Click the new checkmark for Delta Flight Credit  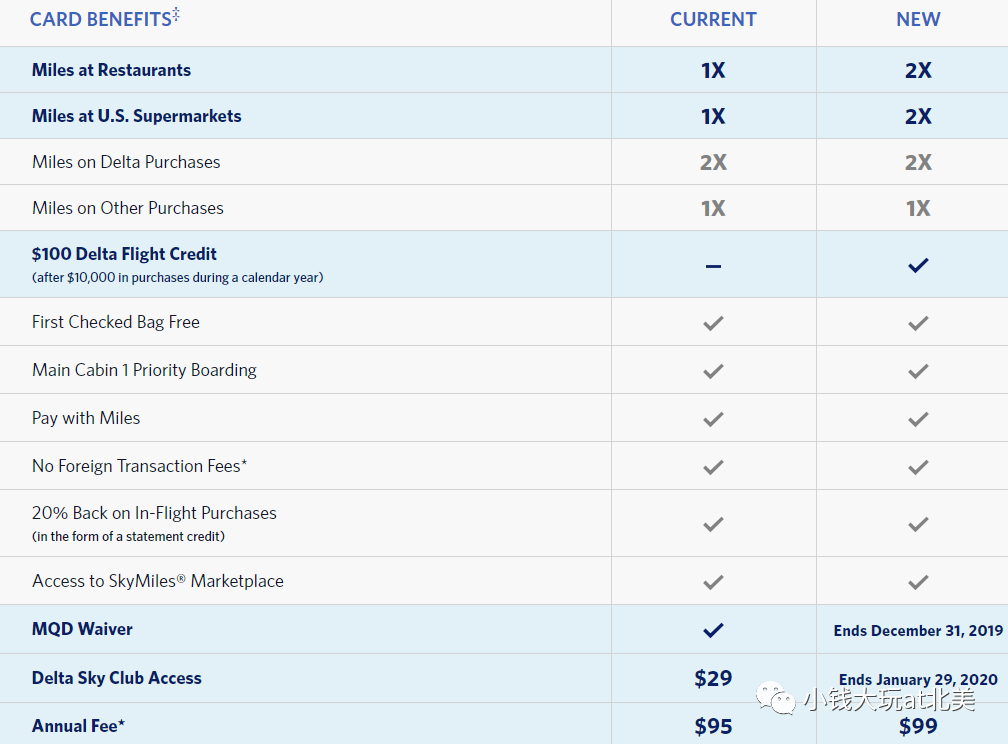click(x=918, y=265)
